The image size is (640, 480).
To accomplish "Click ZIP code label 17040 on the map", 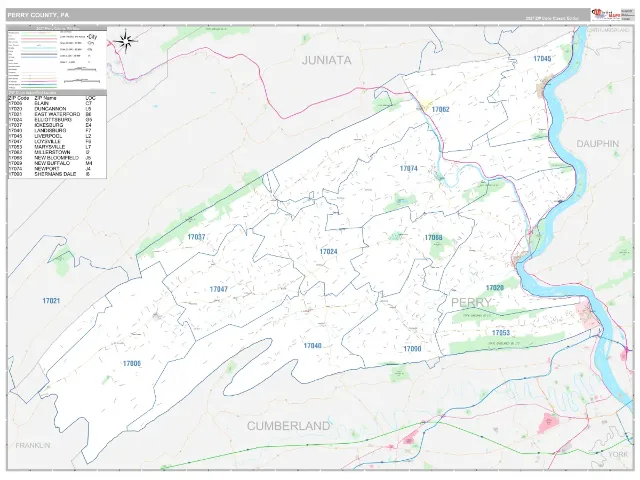I will [x=313, y=346].
